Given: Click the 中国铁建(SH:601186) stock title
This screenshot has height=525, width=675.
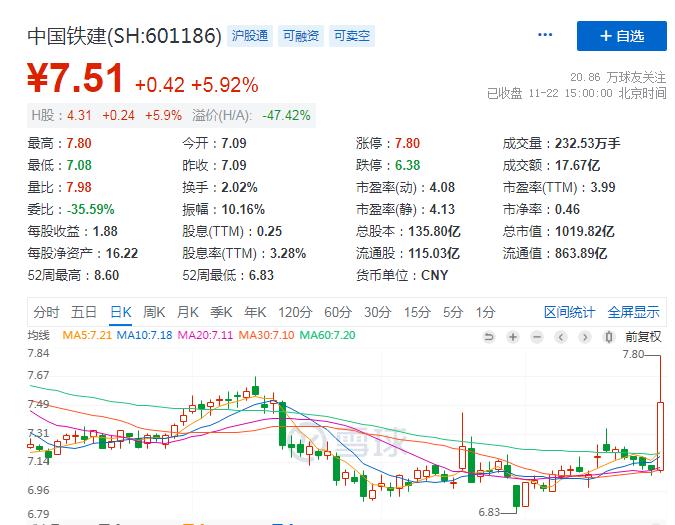Looking at the screenshot, I should pyautogui.click(x=124, y=36).
